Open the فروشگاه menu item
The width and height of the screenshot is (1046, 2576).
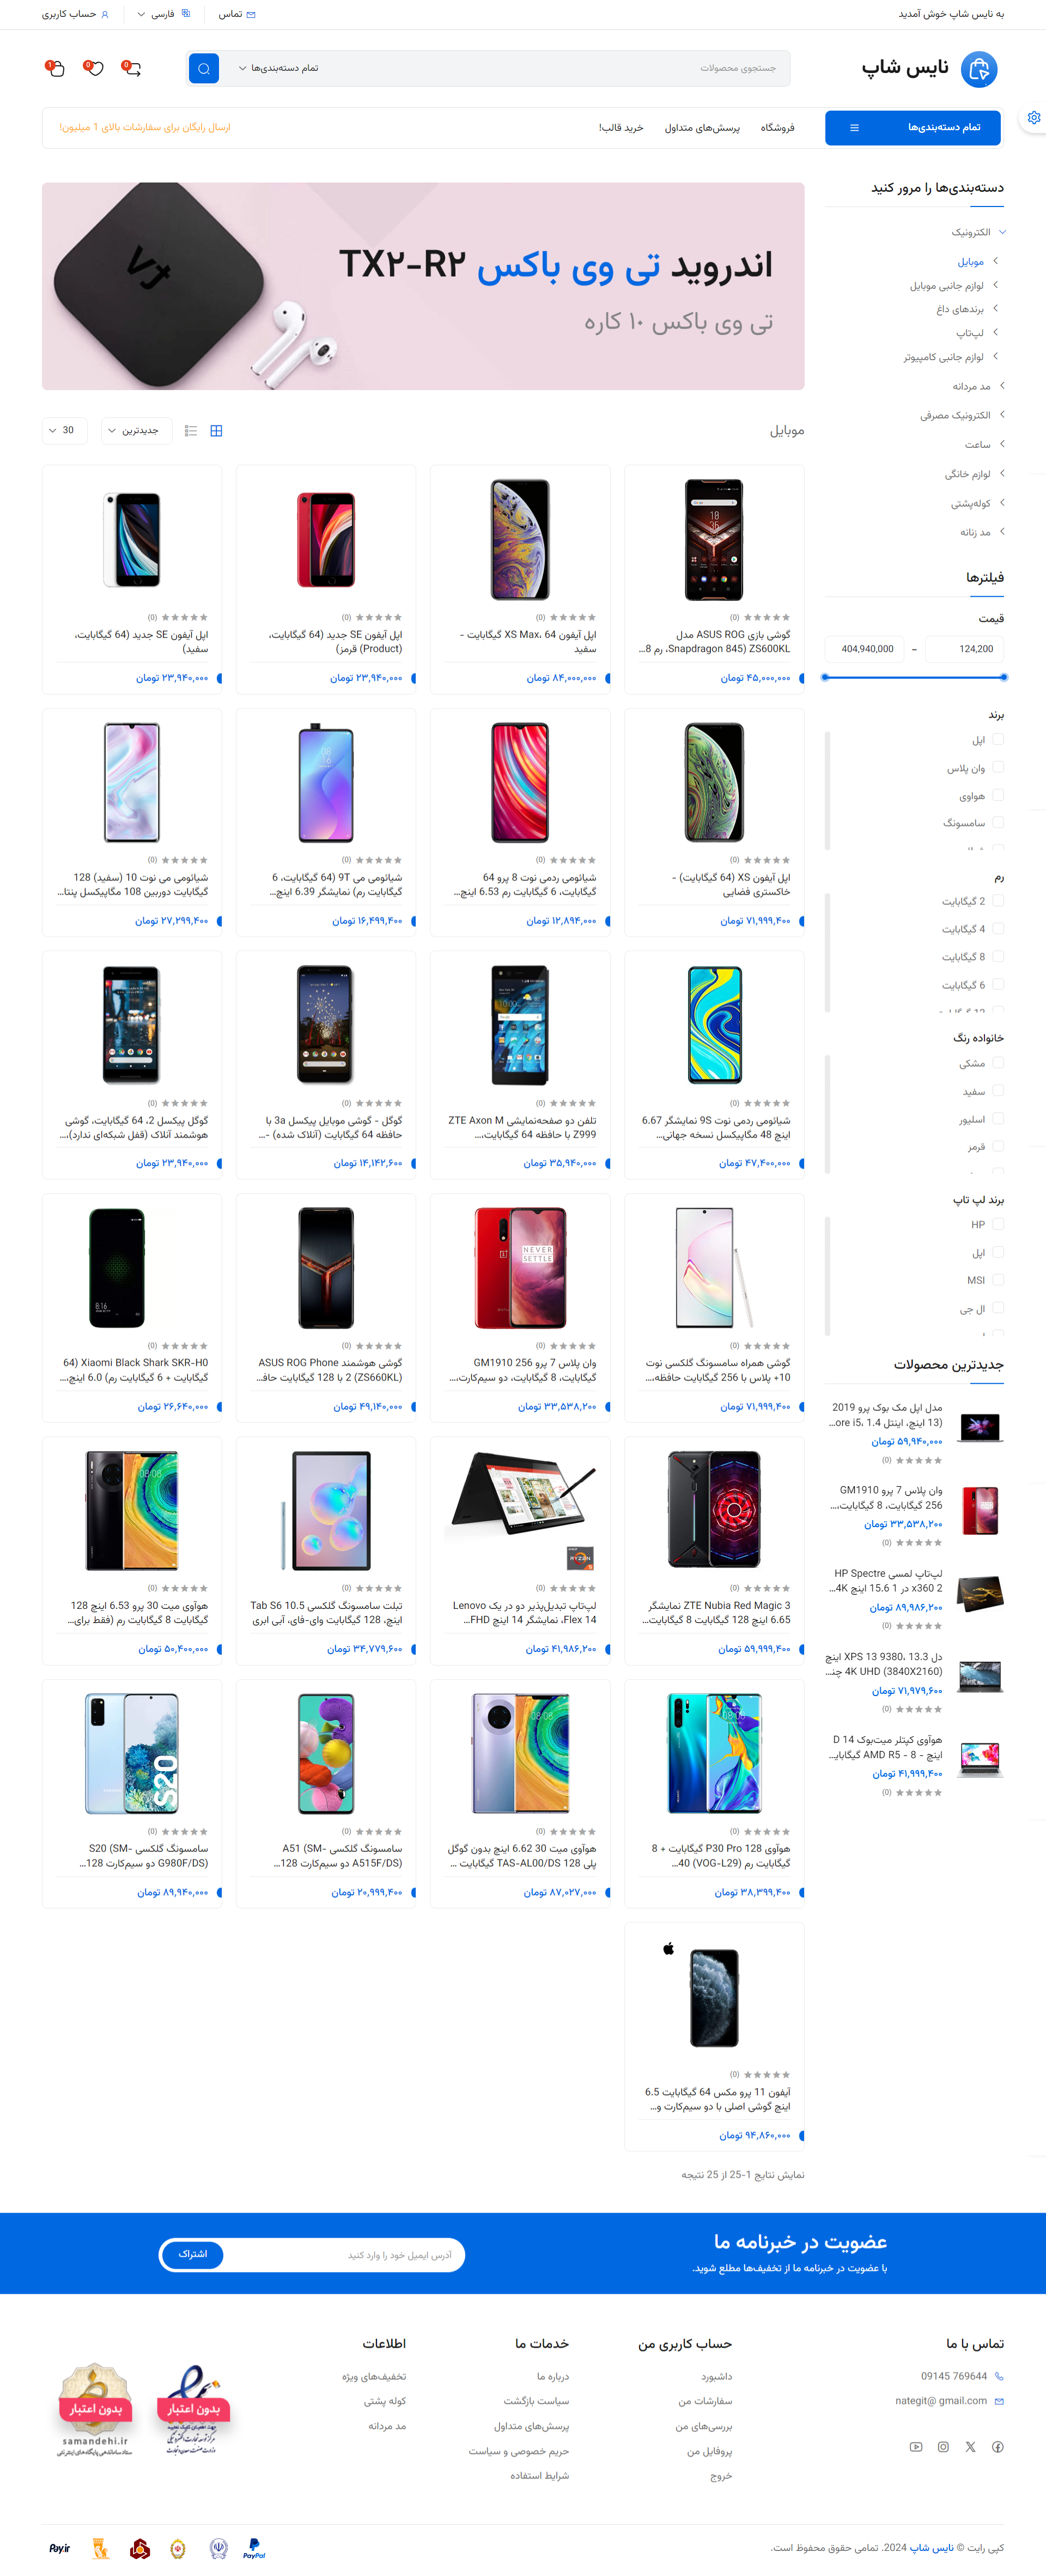(777, 128)
